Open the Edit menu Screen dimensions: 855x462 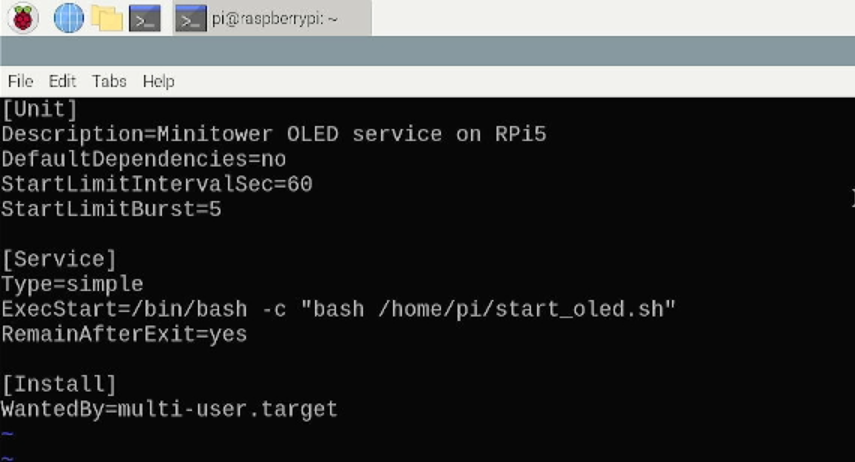pyautogui.click(x=62, y=81)
